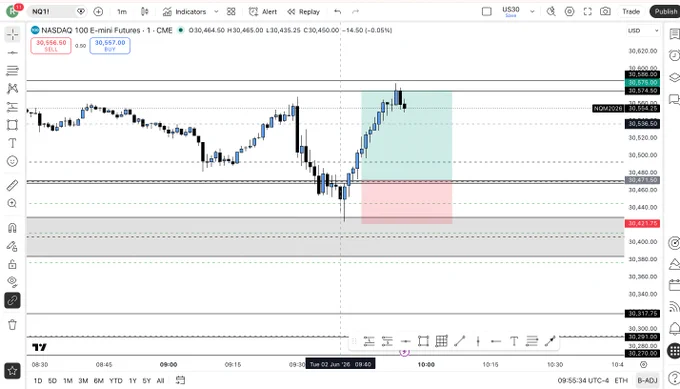680x389 pixels.
Task: Select the All date range tab
Action: click(x=160, y=381)
